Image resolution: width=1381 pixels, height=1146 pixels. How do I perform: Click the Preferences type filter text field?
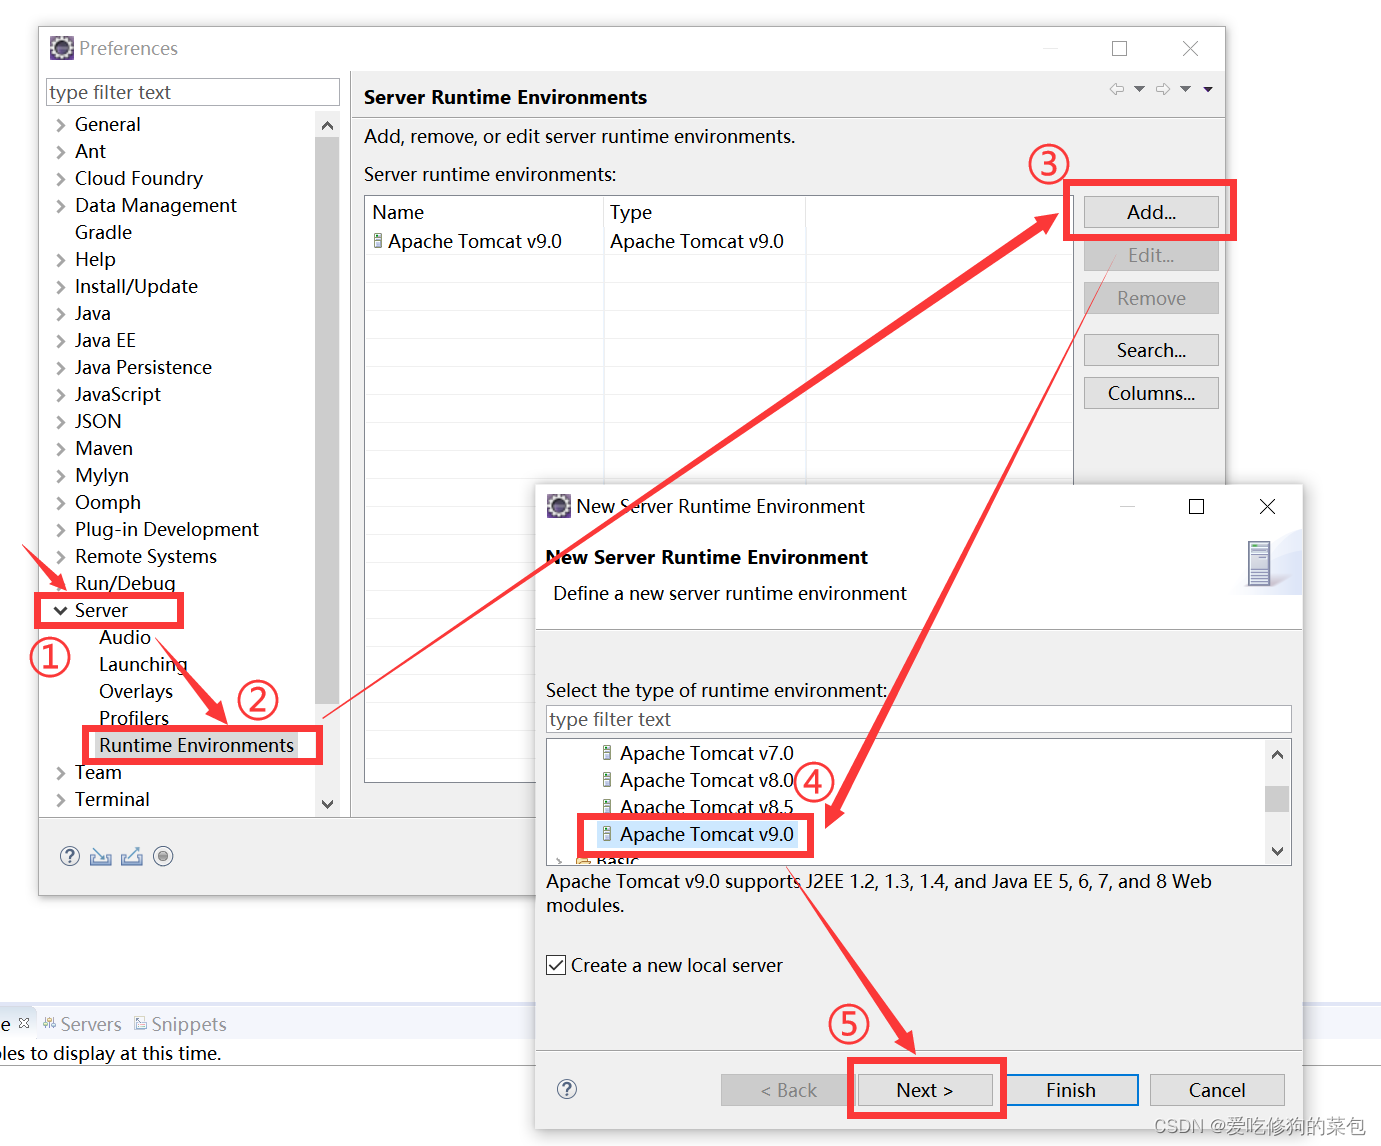click(x=193, y=92)
